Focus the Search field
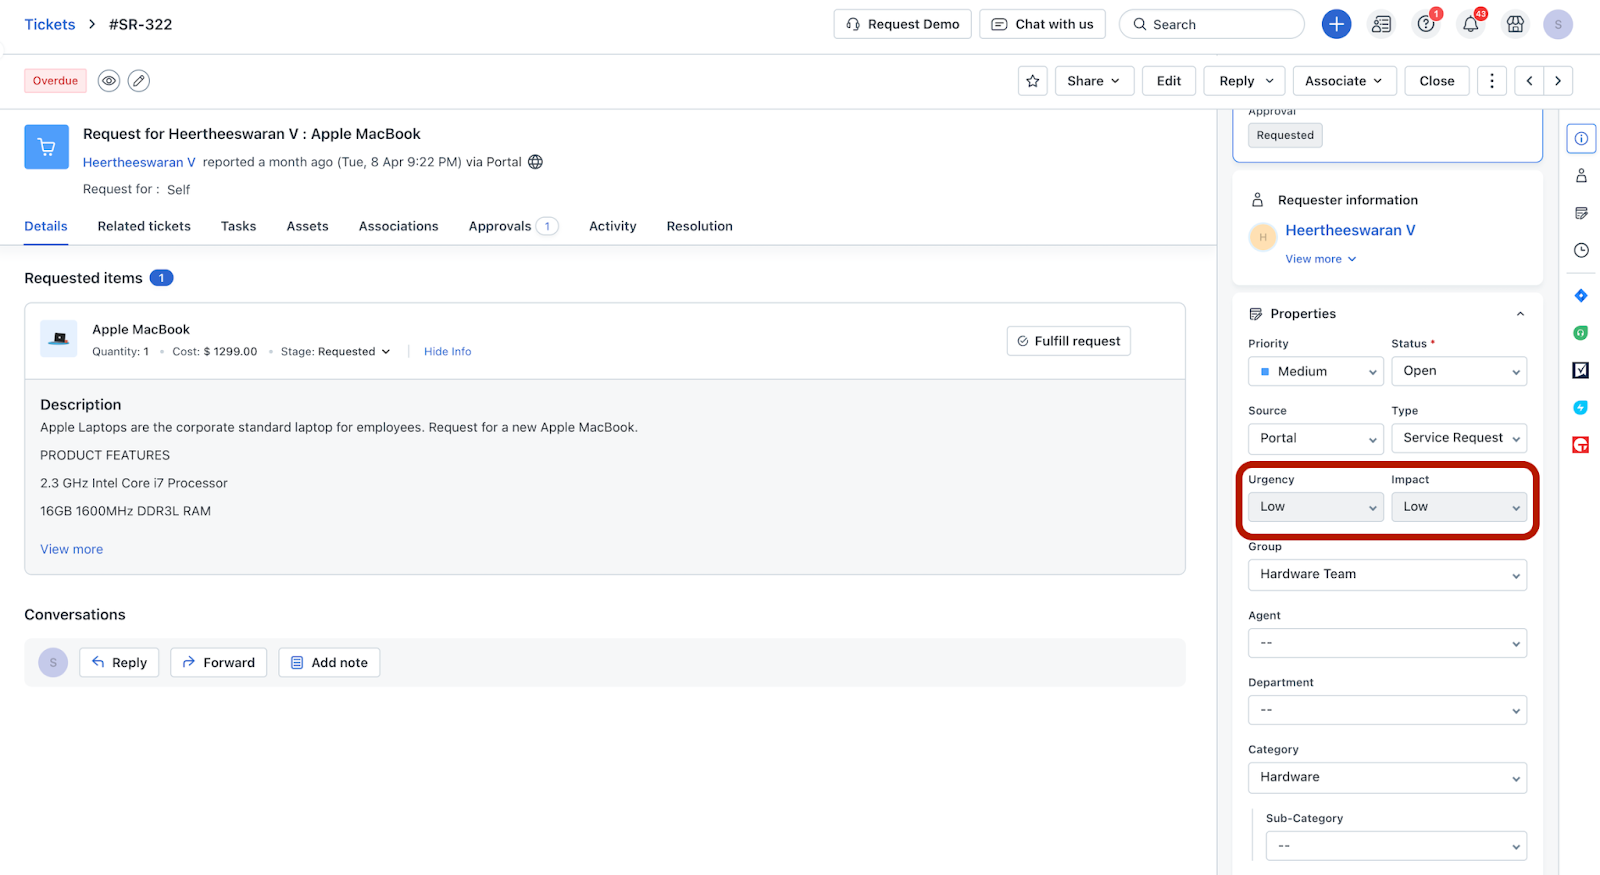The image size is (1600, 875). (x=1211, y=24)
